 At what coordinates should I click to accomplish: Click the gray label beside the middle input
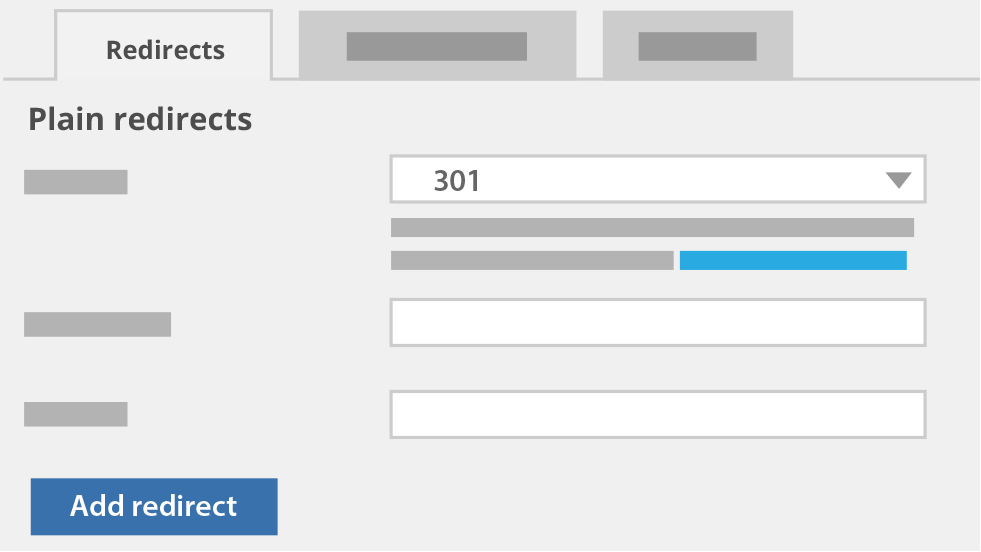coord(98,324)
